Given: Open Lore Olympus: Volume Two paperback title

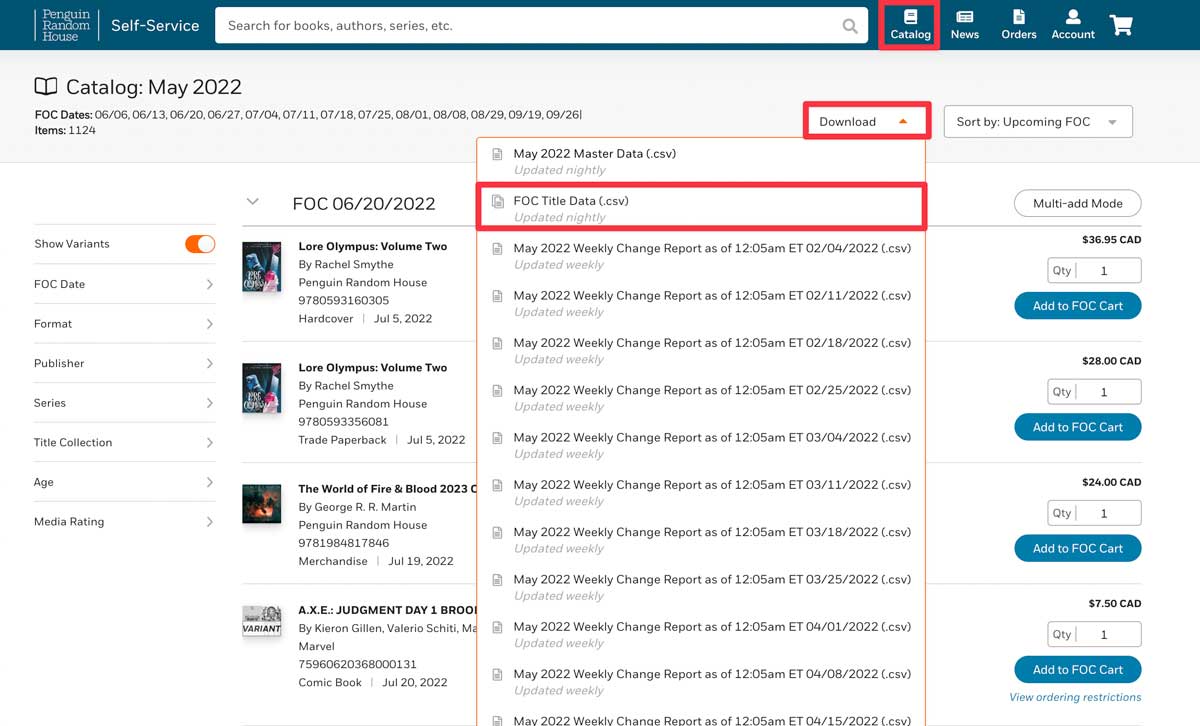Looking at the screenshot, I should (x=373, y=367).
